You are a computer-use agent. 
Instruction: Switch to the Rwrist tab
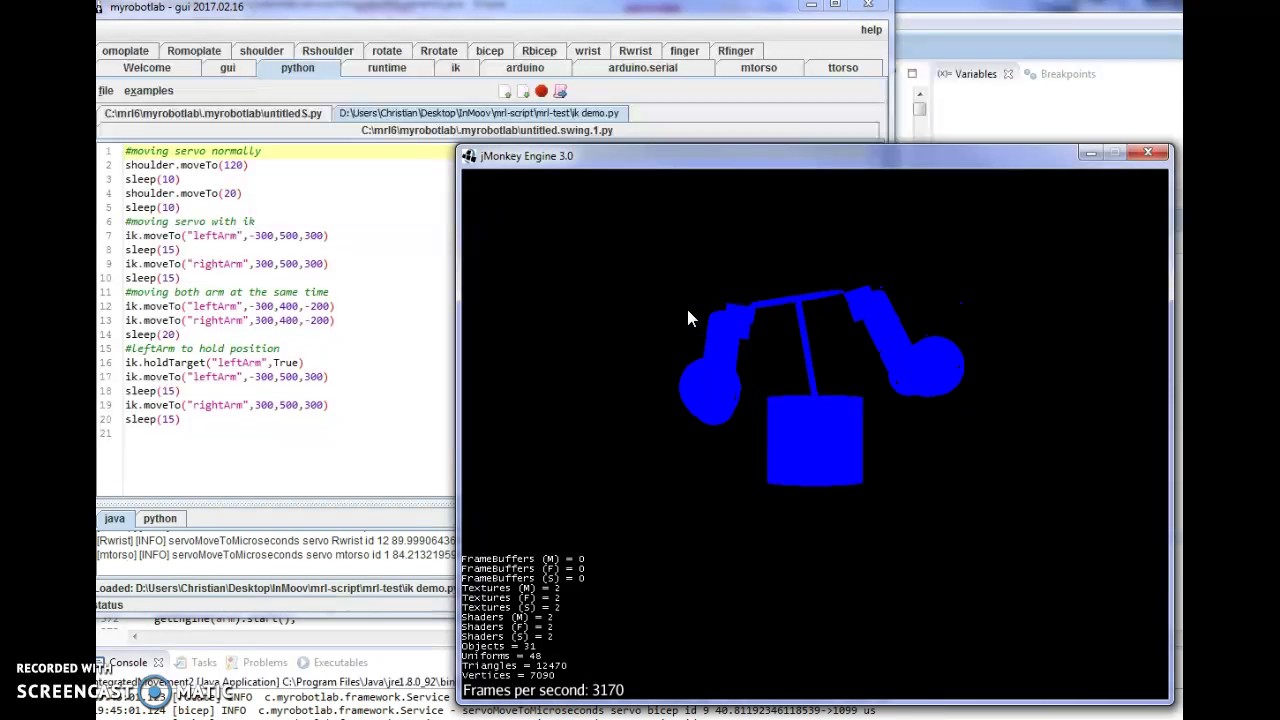(x=635, y=51)
